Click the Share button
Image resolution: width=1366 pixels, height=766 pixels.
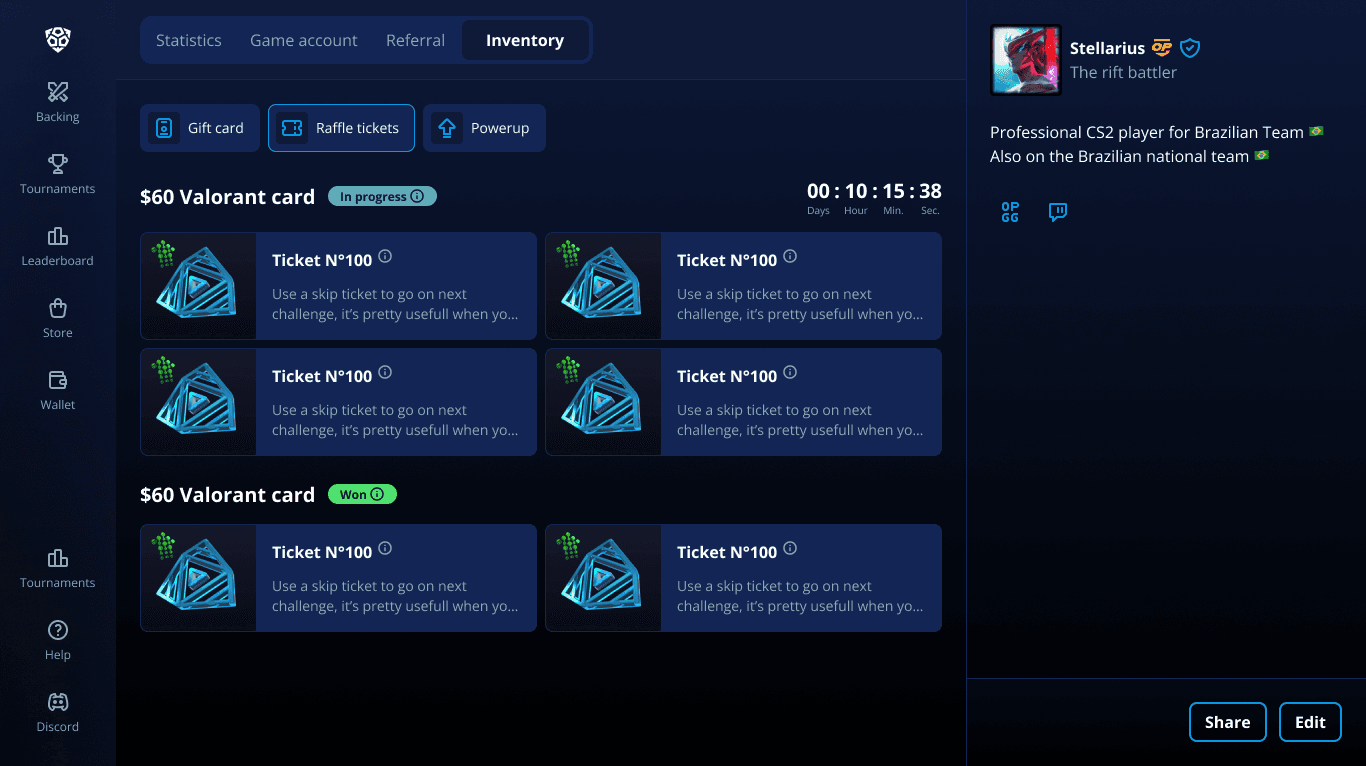[x=1228, y=722]
